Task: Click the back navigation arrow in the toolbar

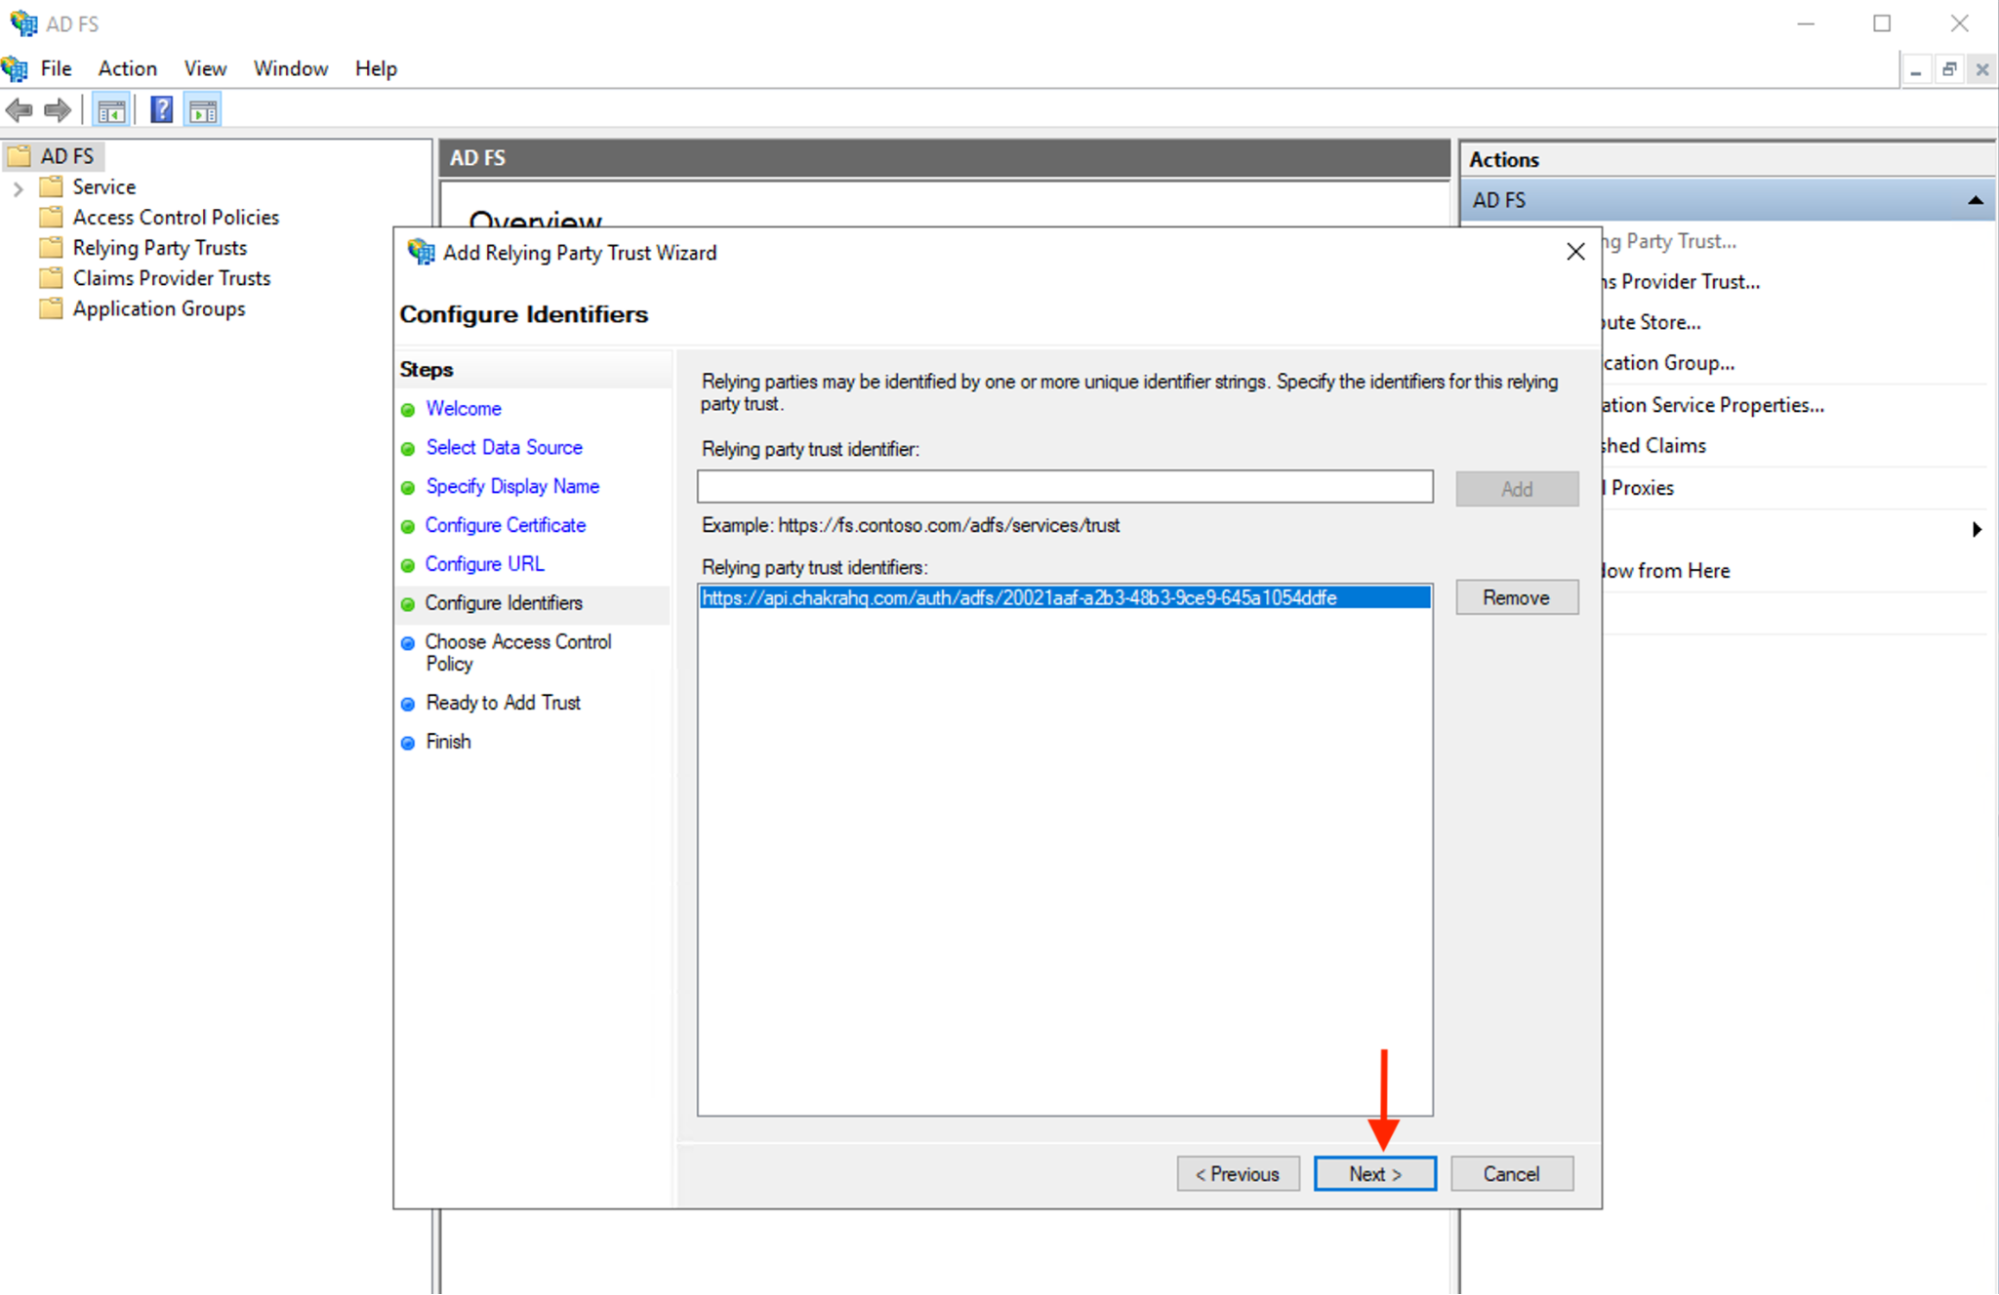Action: 18,109
